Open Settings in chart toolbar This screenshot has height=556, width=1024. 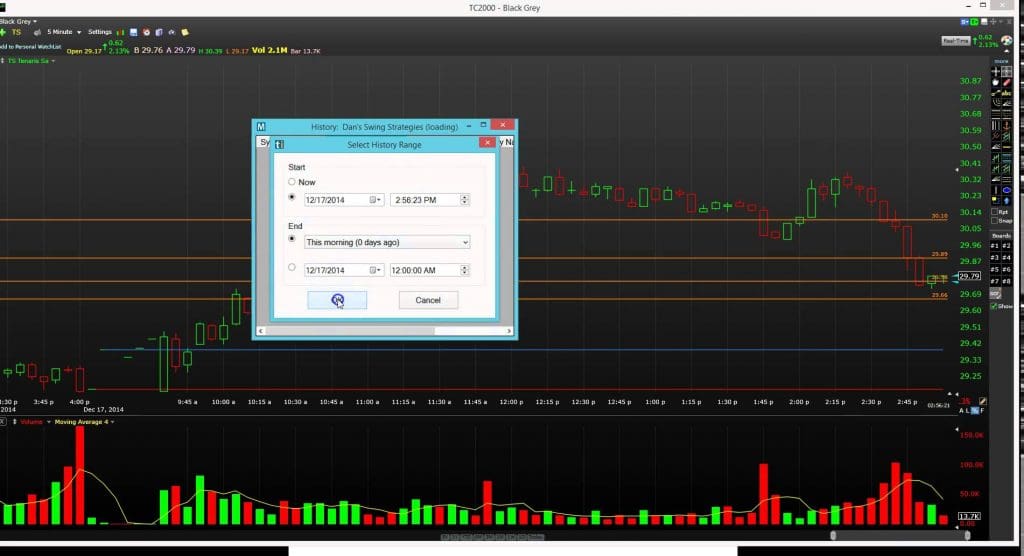(x=100, y=32)
